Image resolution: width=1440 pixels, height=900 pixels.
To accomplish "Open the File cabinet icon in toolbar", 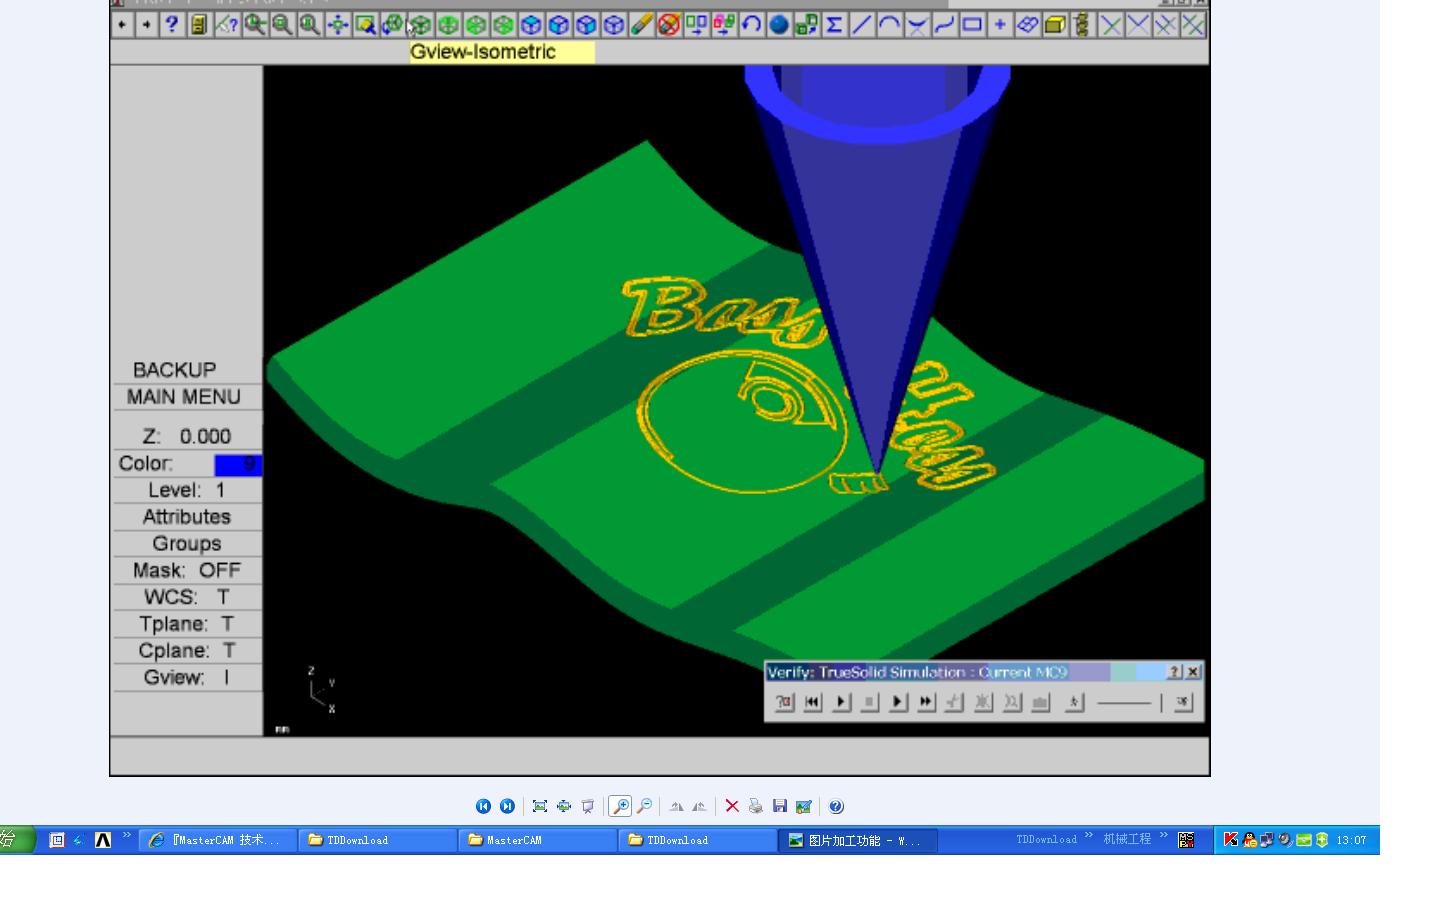I will coord(199,25).
